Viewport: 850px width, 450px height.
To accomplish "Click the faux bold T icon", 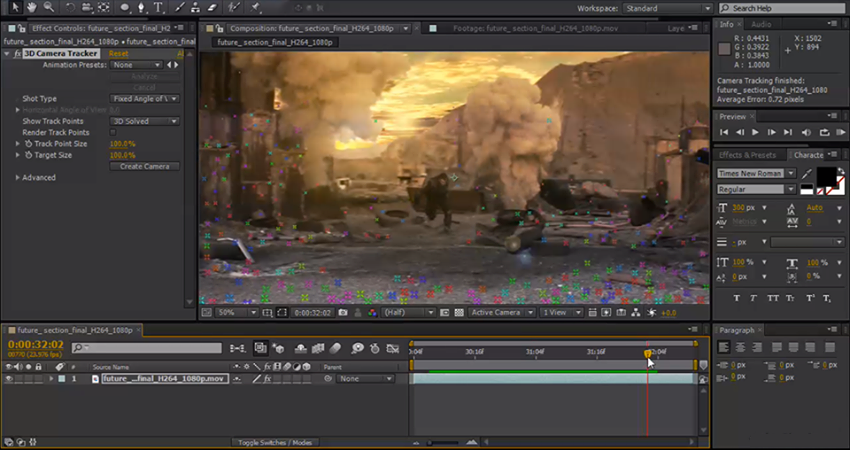I will 737,298.
